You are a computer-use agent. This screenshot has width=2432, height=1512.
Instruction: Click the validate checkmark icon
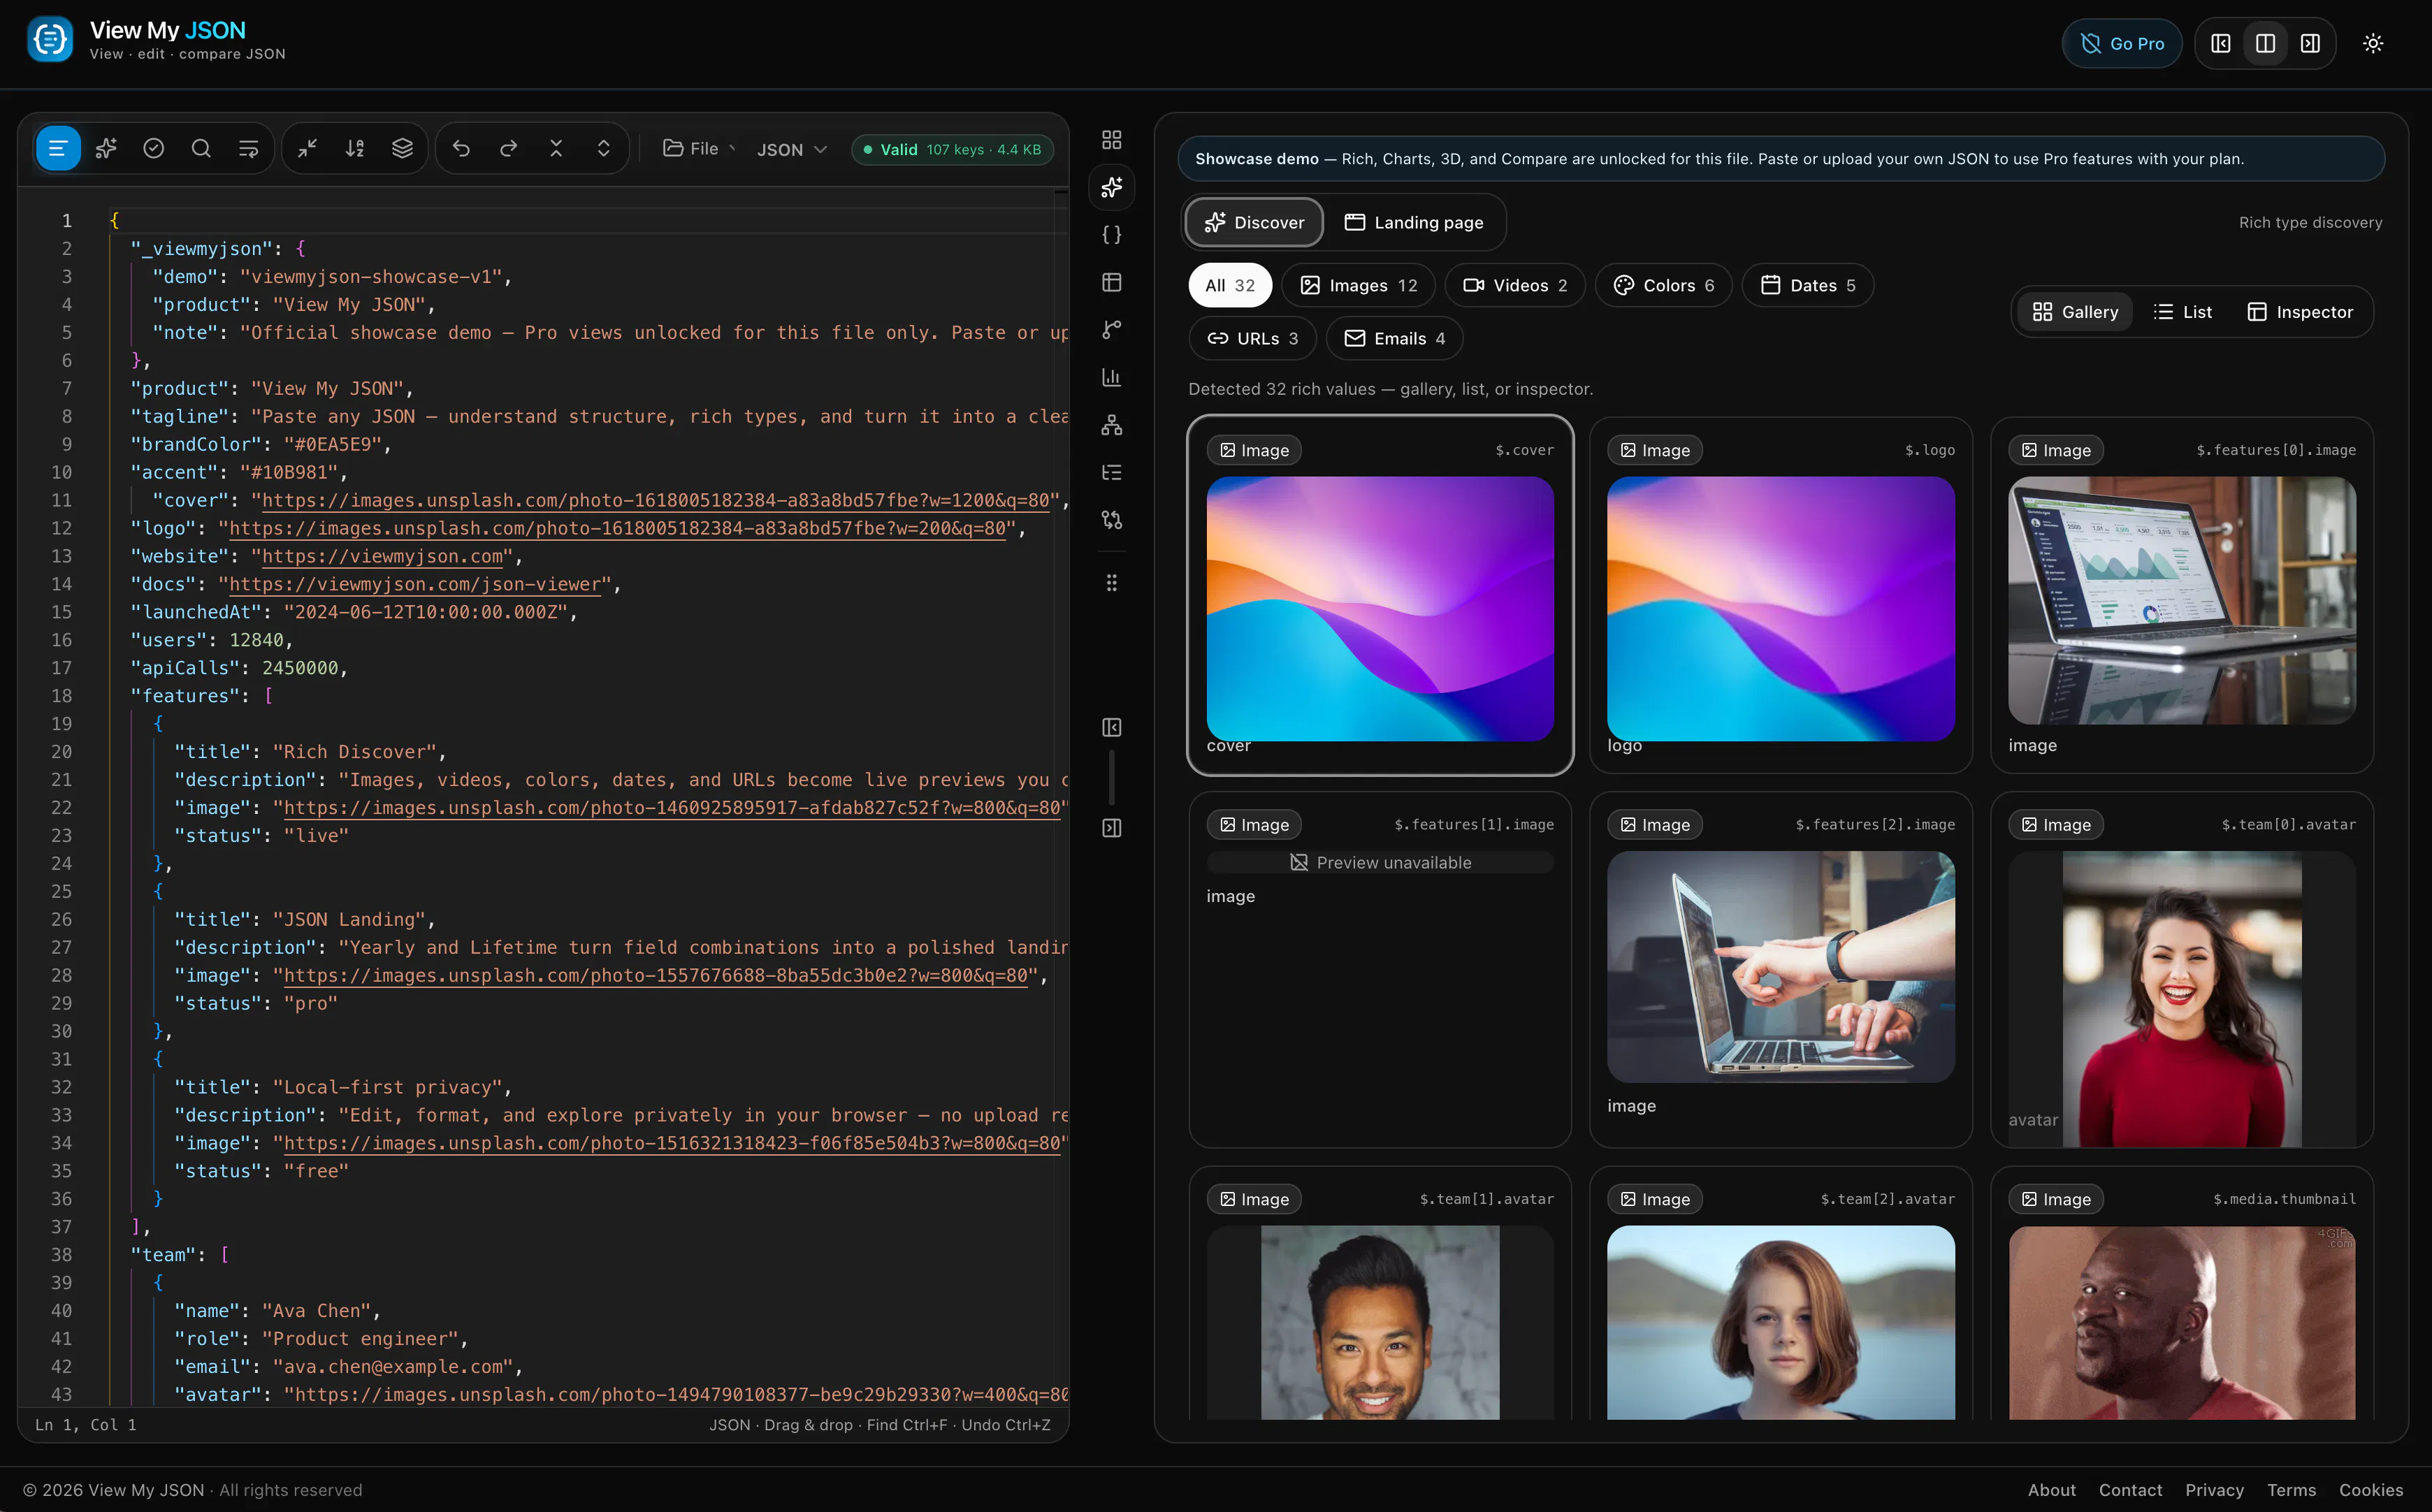(x=153, y=149)
